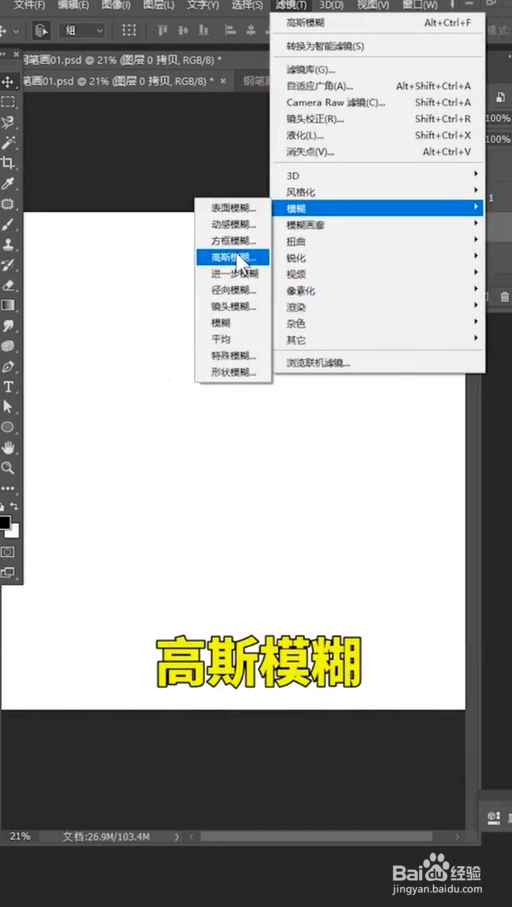Choose 特殊模糊... in the blur submenu

pos(233,356)
